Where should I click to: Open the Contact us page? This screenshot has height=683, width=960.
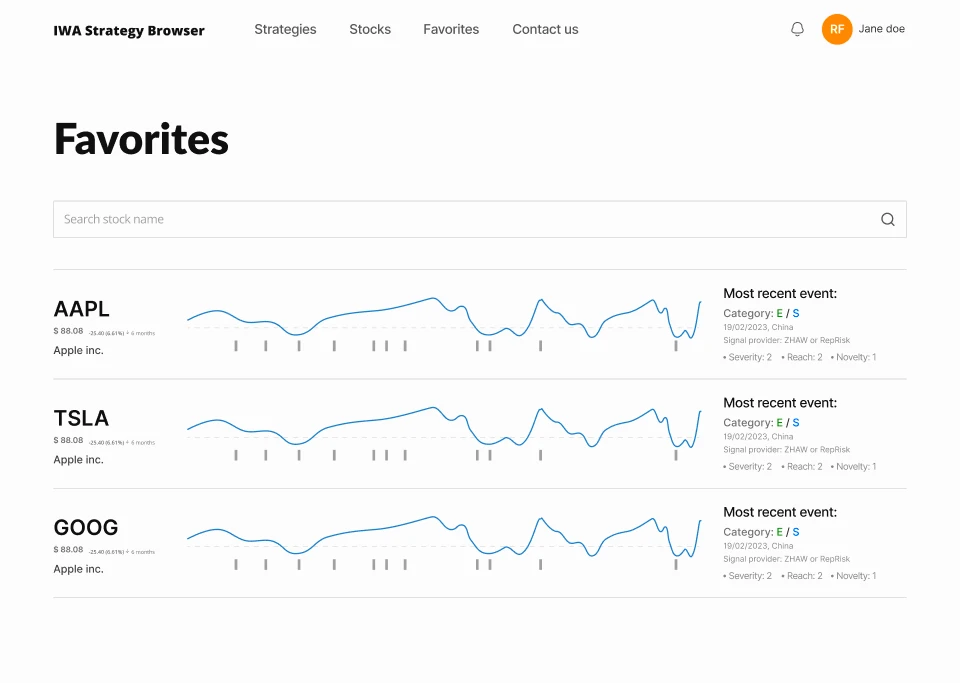coord(545,29)
